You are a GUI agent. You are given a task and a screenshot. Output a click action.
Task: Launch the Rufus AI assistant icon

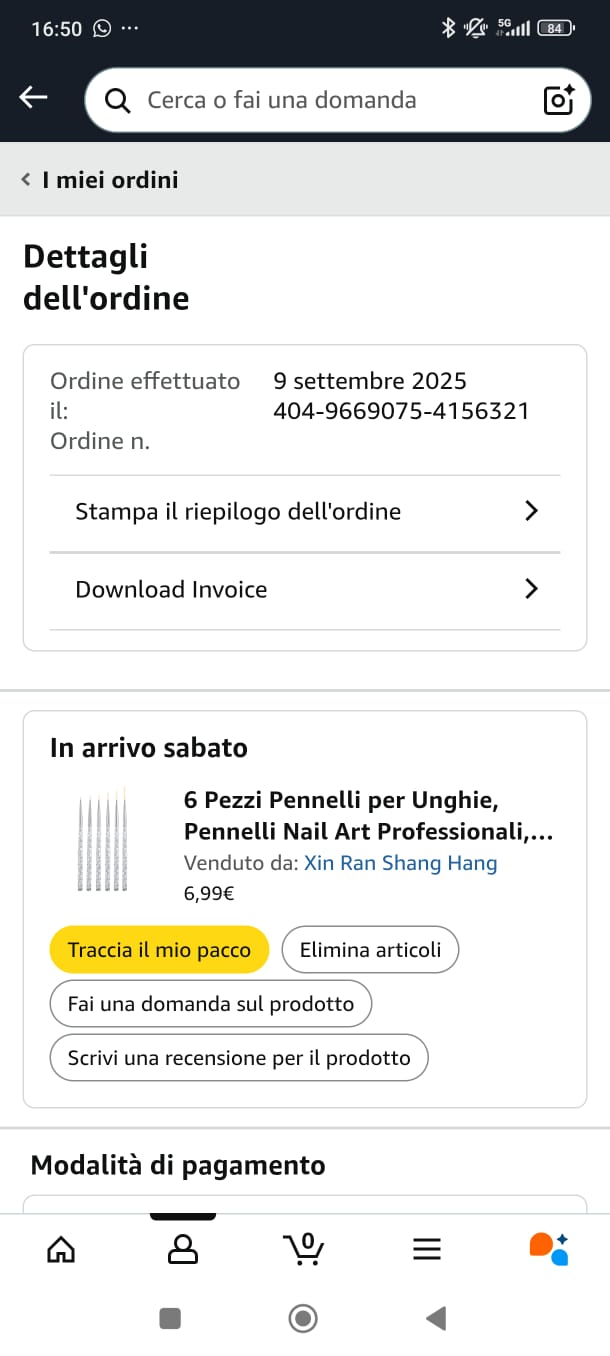click(x=548, y=1248)
